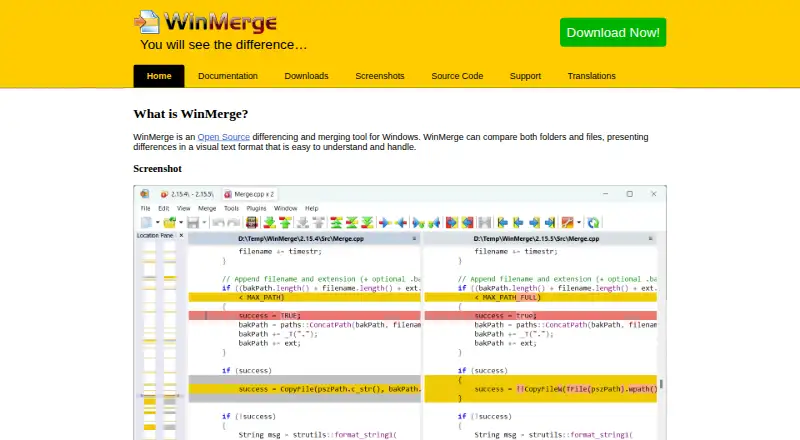Jump to Next Difference green down arrow

pyautogui.click(x=269, y=223)
